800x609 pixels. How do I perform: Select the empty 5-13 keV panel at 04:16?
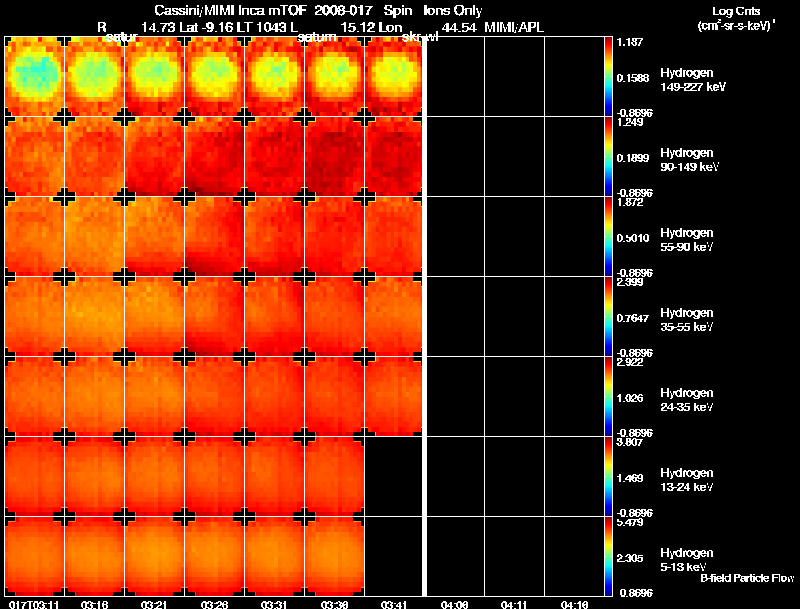(574, 556)
